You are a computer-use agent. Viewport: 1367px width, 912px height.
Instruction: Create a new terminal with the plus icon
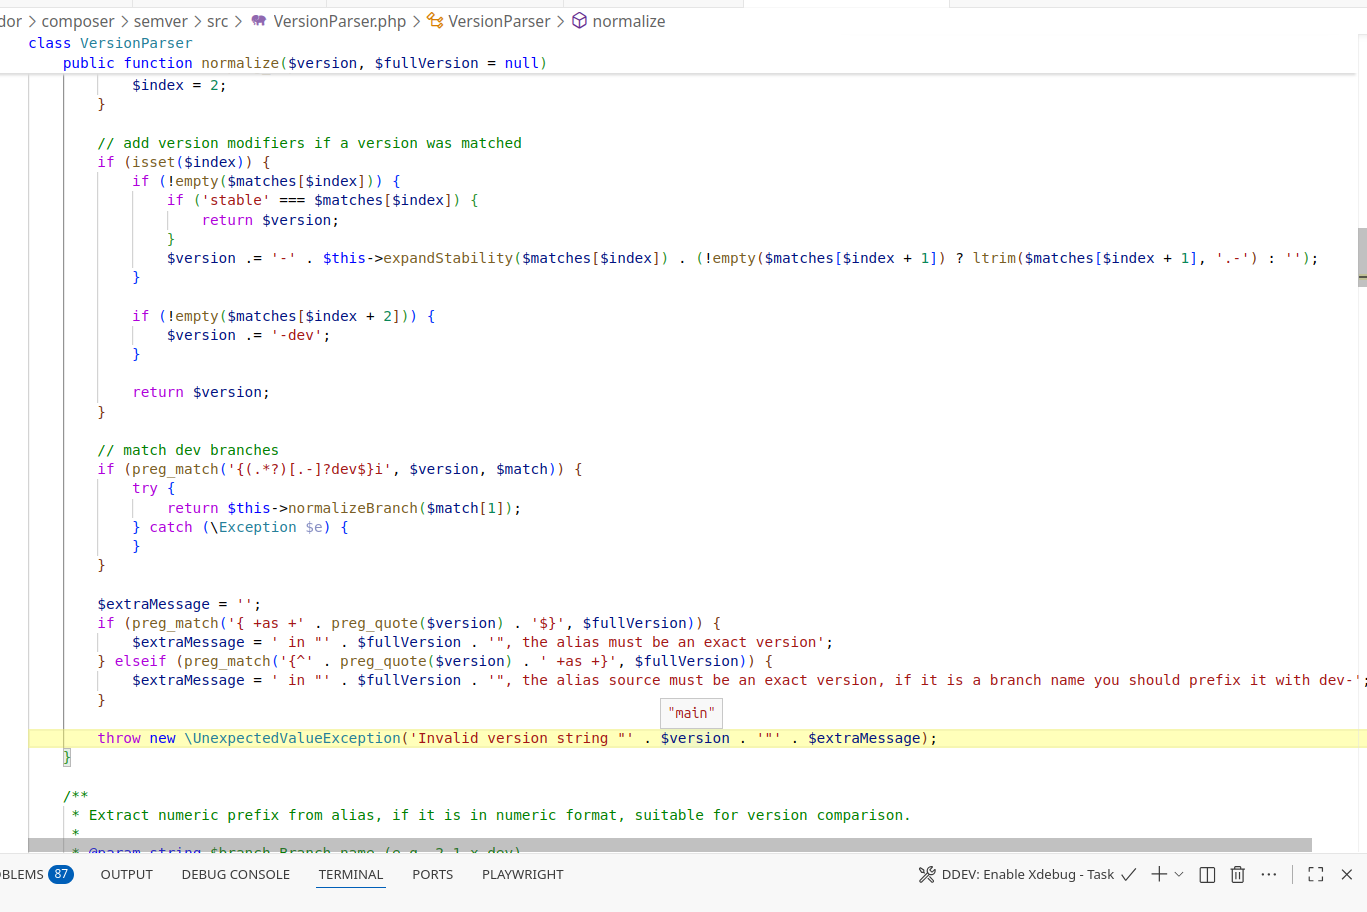[1159, 874]
